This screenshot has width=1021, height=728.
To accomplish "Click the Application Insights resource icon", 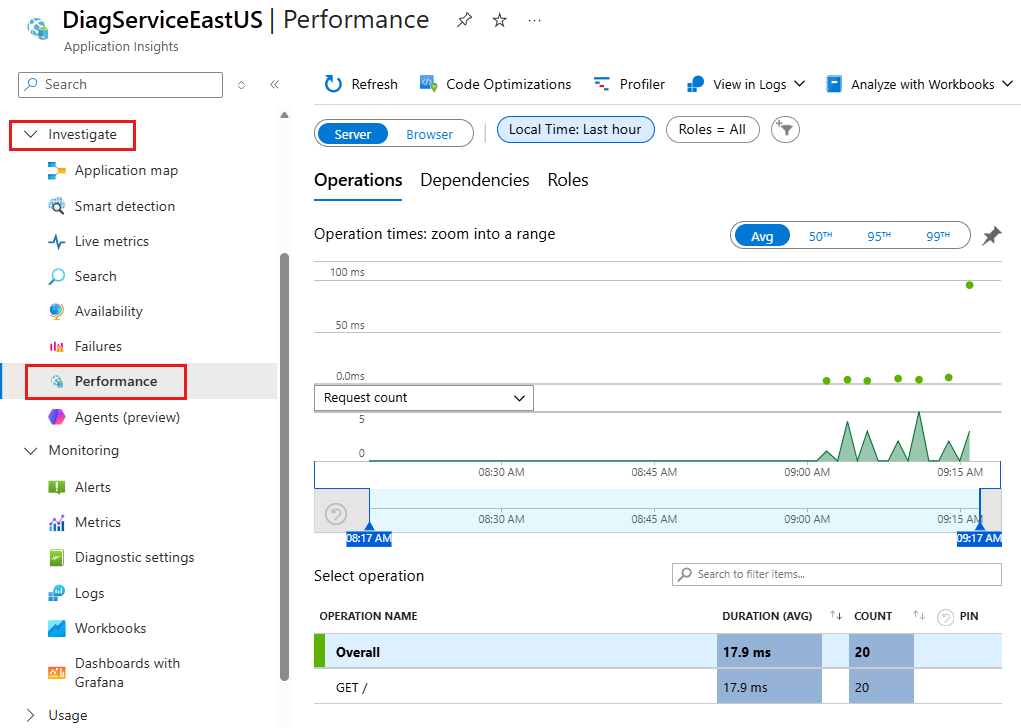I will [x=38, y=29].
